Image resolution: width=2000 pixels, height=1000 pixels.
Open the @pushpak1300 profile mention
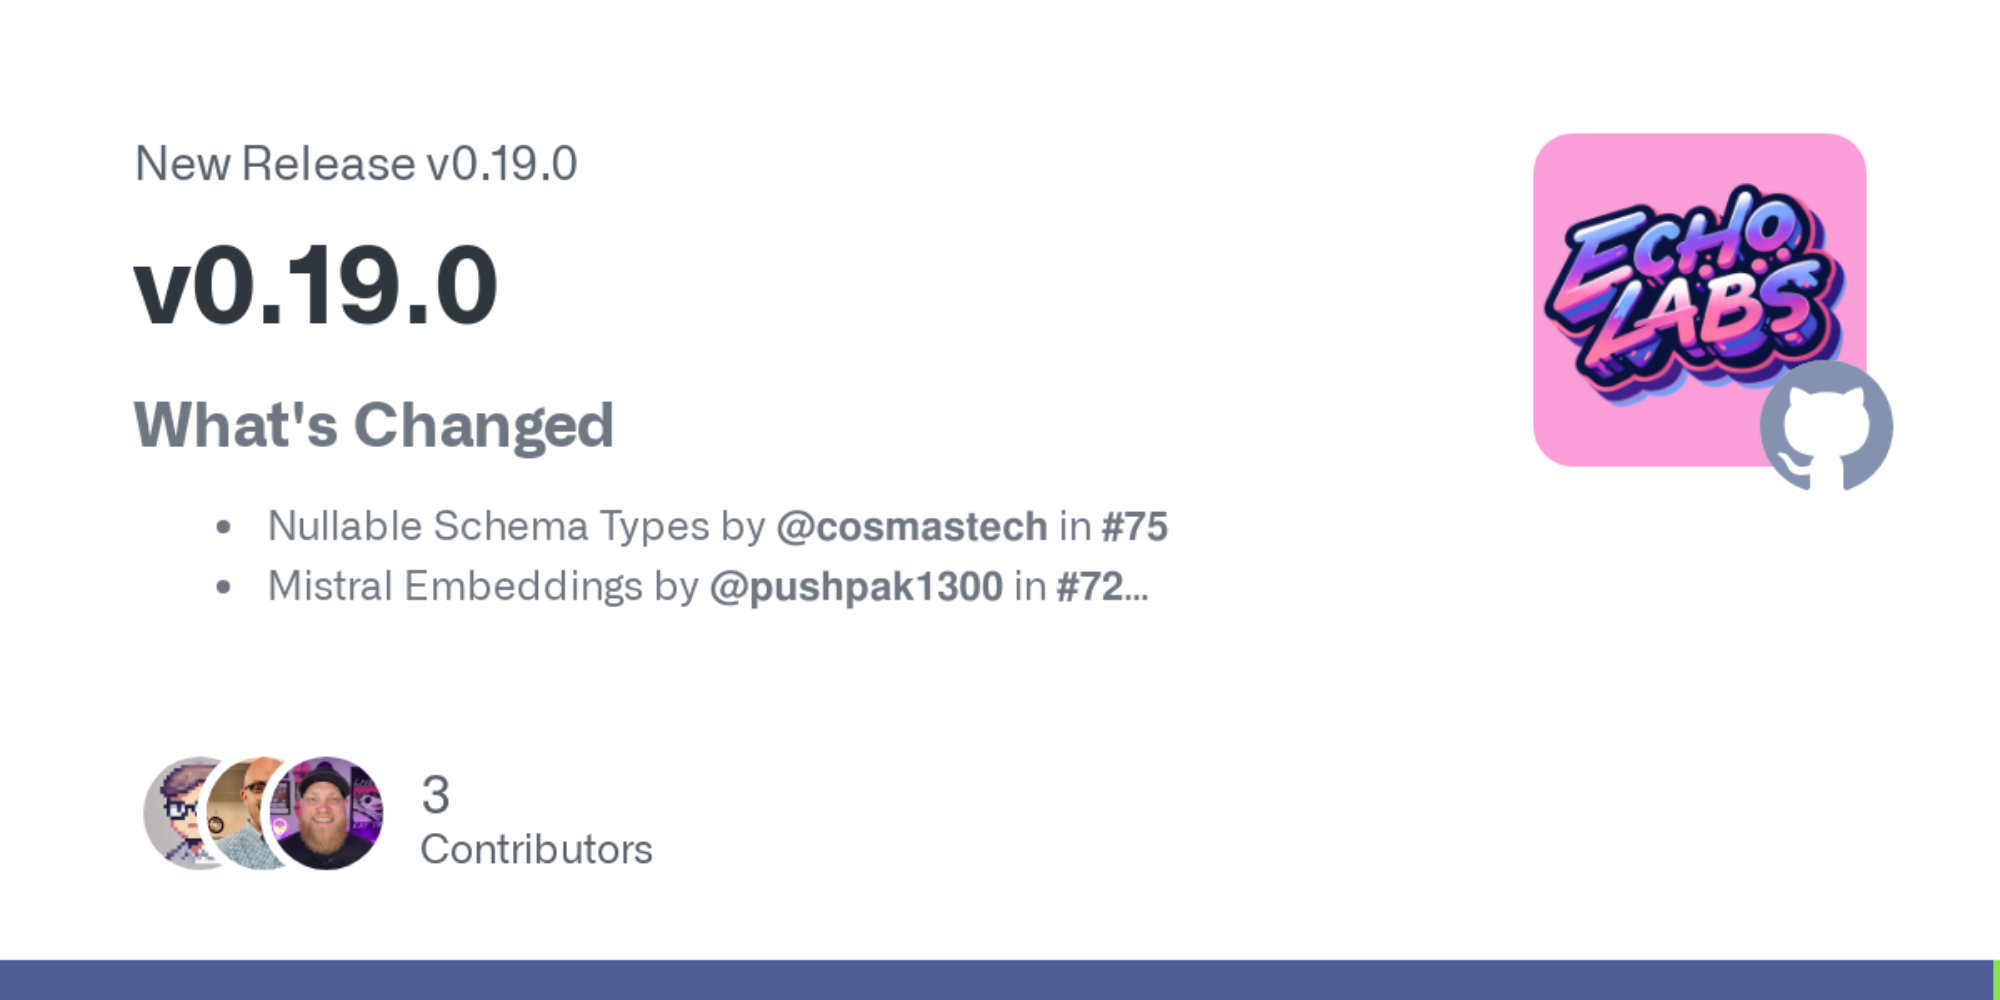pyautogui.click(x=855, y=586)
